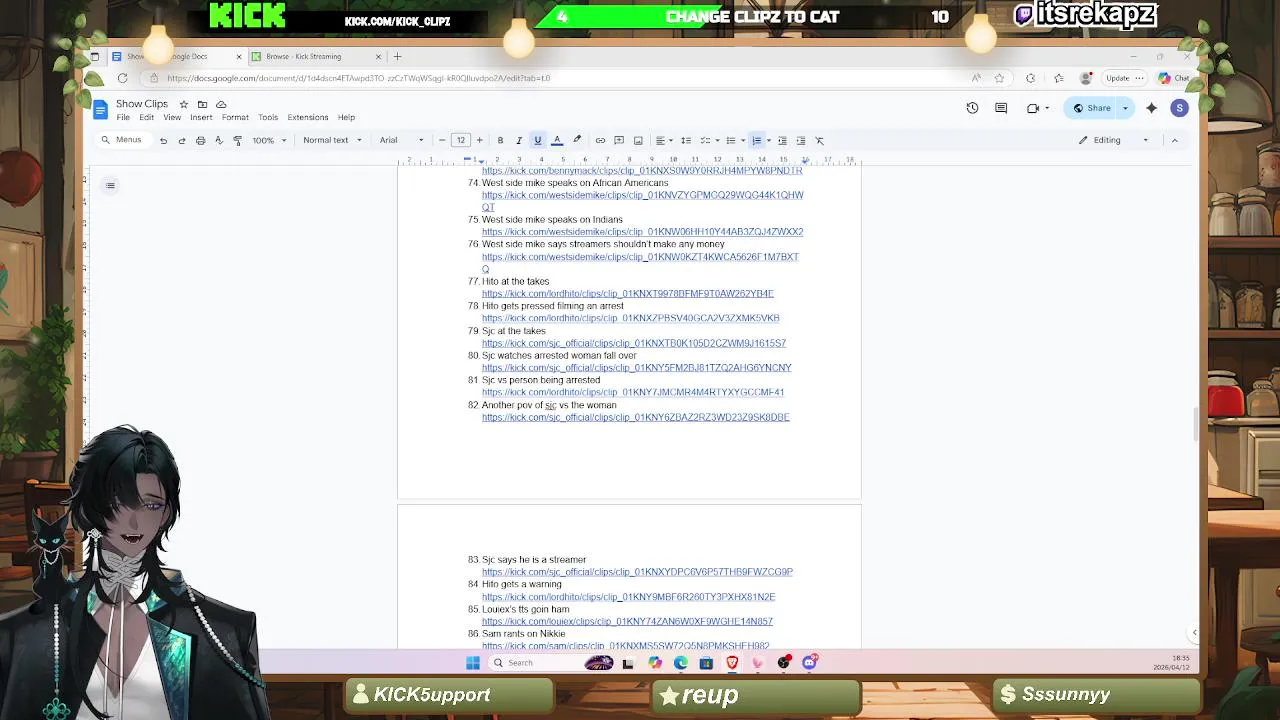Toggle bold formatting
The width and height of the screenshot is (1280, 720).
click(500, 140)
